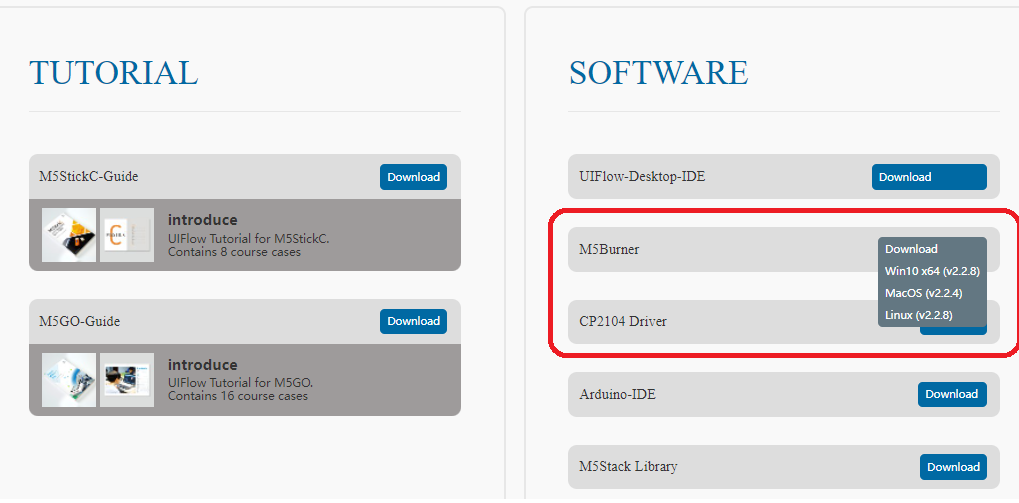Click the UIFlow-Desktop-IDE label
This screenshot has width=1019, height=503.
coord(642,176)
